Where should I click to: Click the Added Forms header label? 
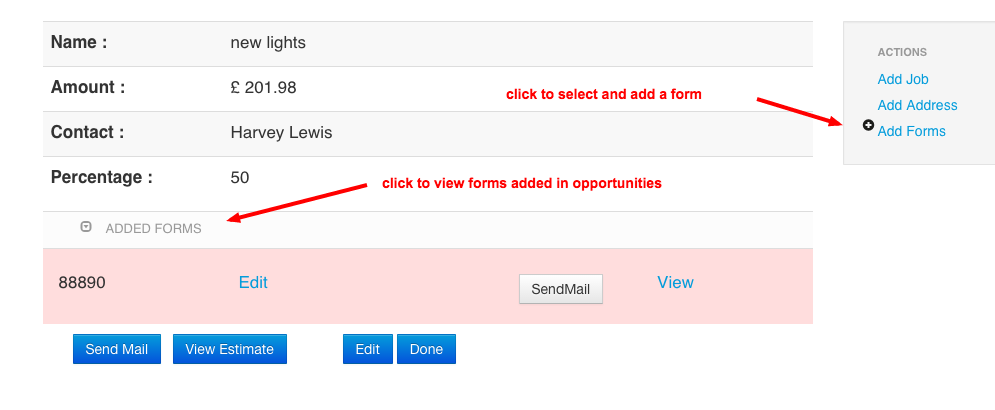(x=153, y=229)
